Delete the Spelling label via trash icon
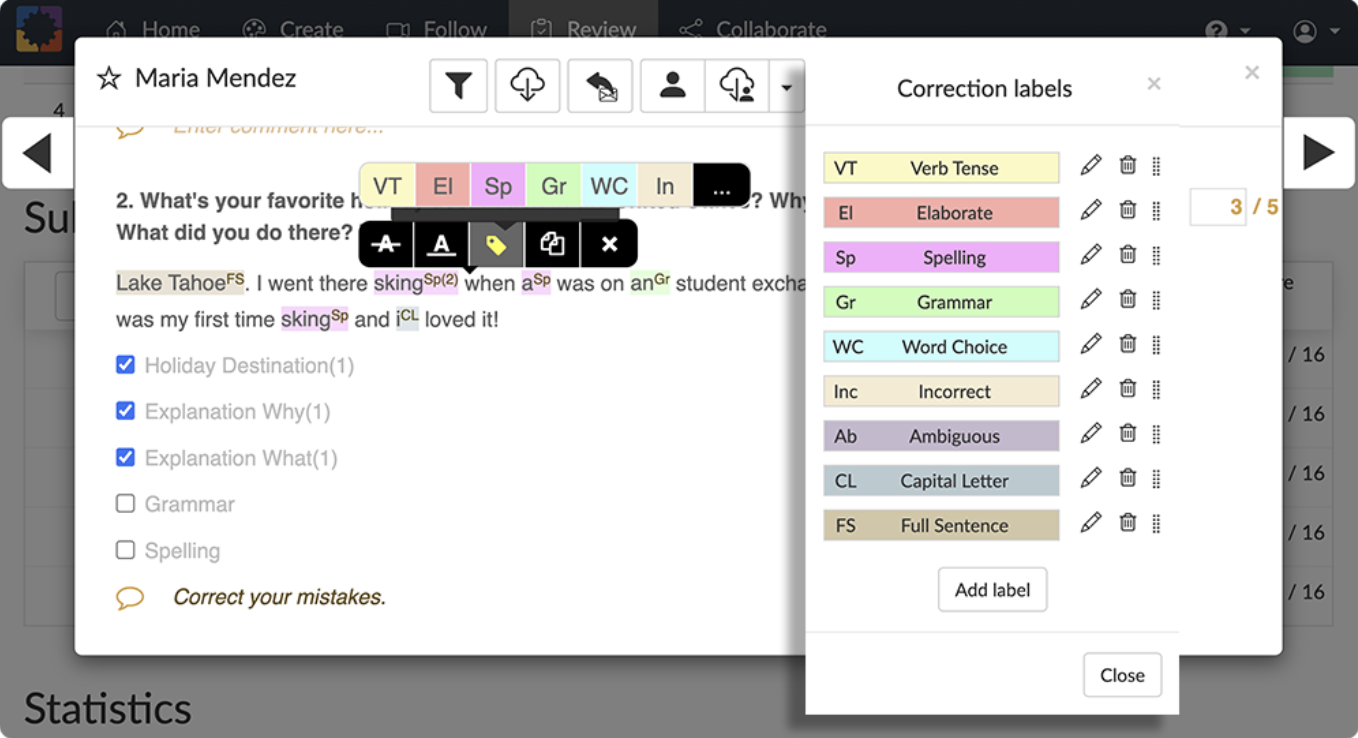 click(1128, 255)
